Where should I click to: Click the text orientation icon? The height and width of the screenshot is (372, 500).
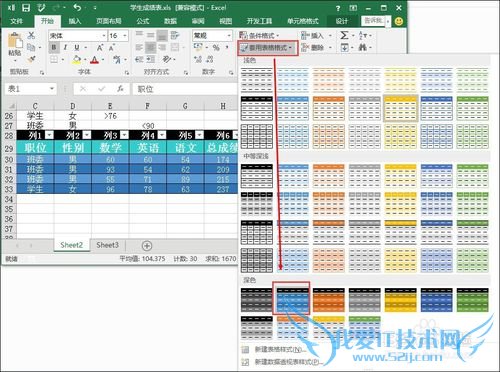point(166,60)
